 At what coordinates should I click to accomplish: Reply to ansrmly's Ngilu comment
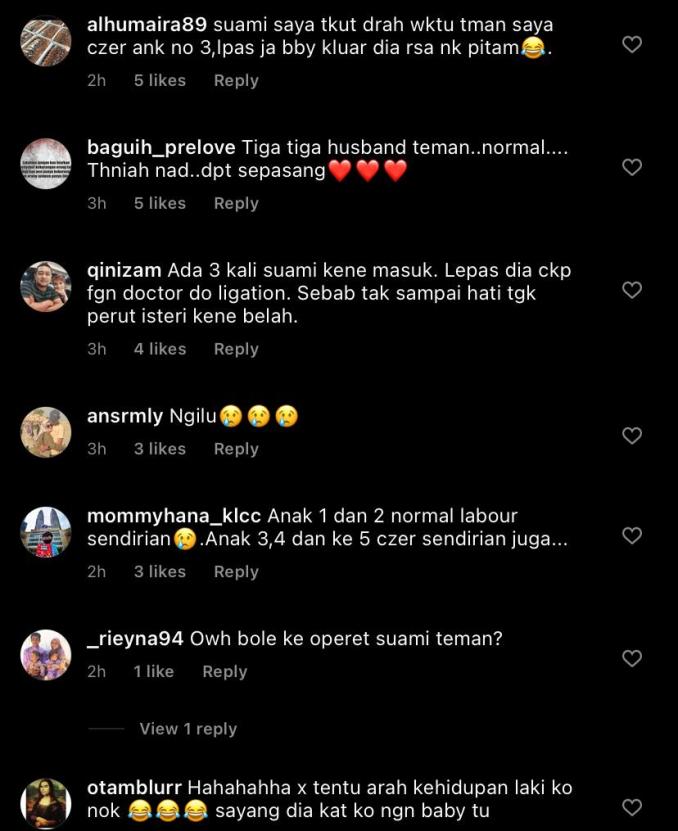pyautogui.click(x=236, y=449)
